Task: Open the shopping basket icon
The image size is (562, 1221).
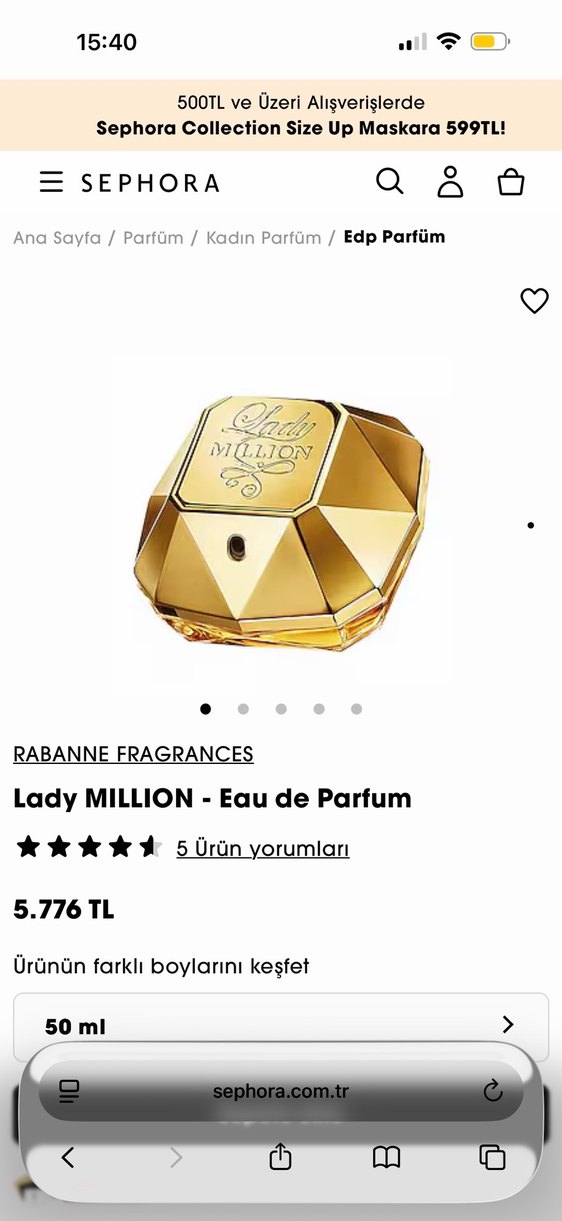Action: (511, 182)
